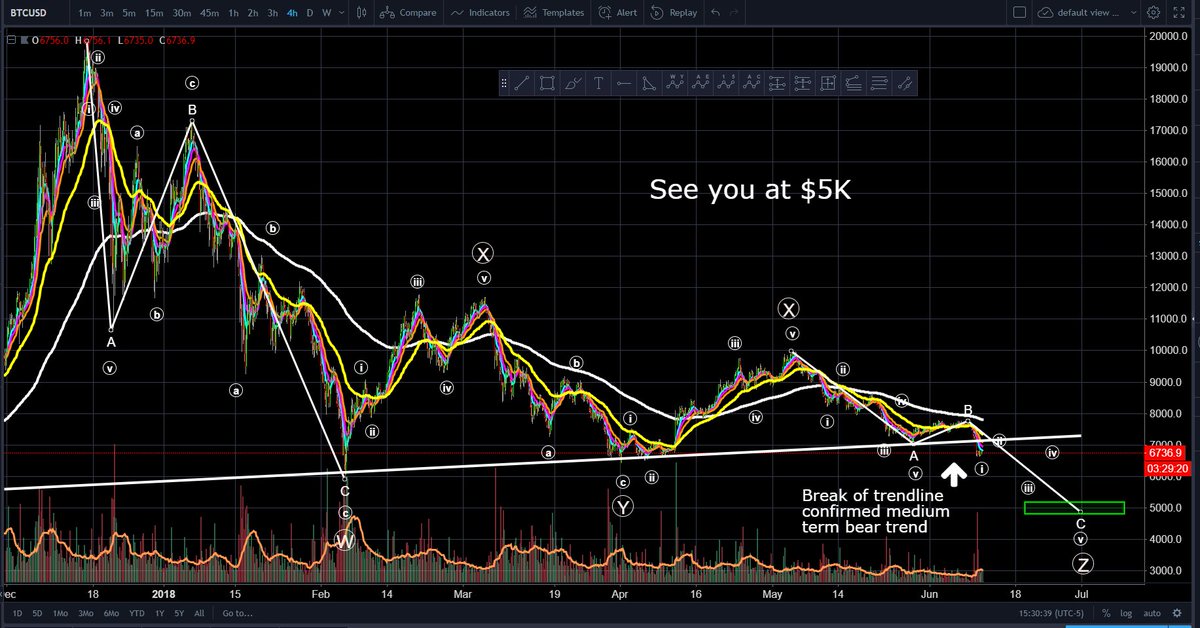Open the Indicators menu
1200x628 pixels.
(480, 12)
